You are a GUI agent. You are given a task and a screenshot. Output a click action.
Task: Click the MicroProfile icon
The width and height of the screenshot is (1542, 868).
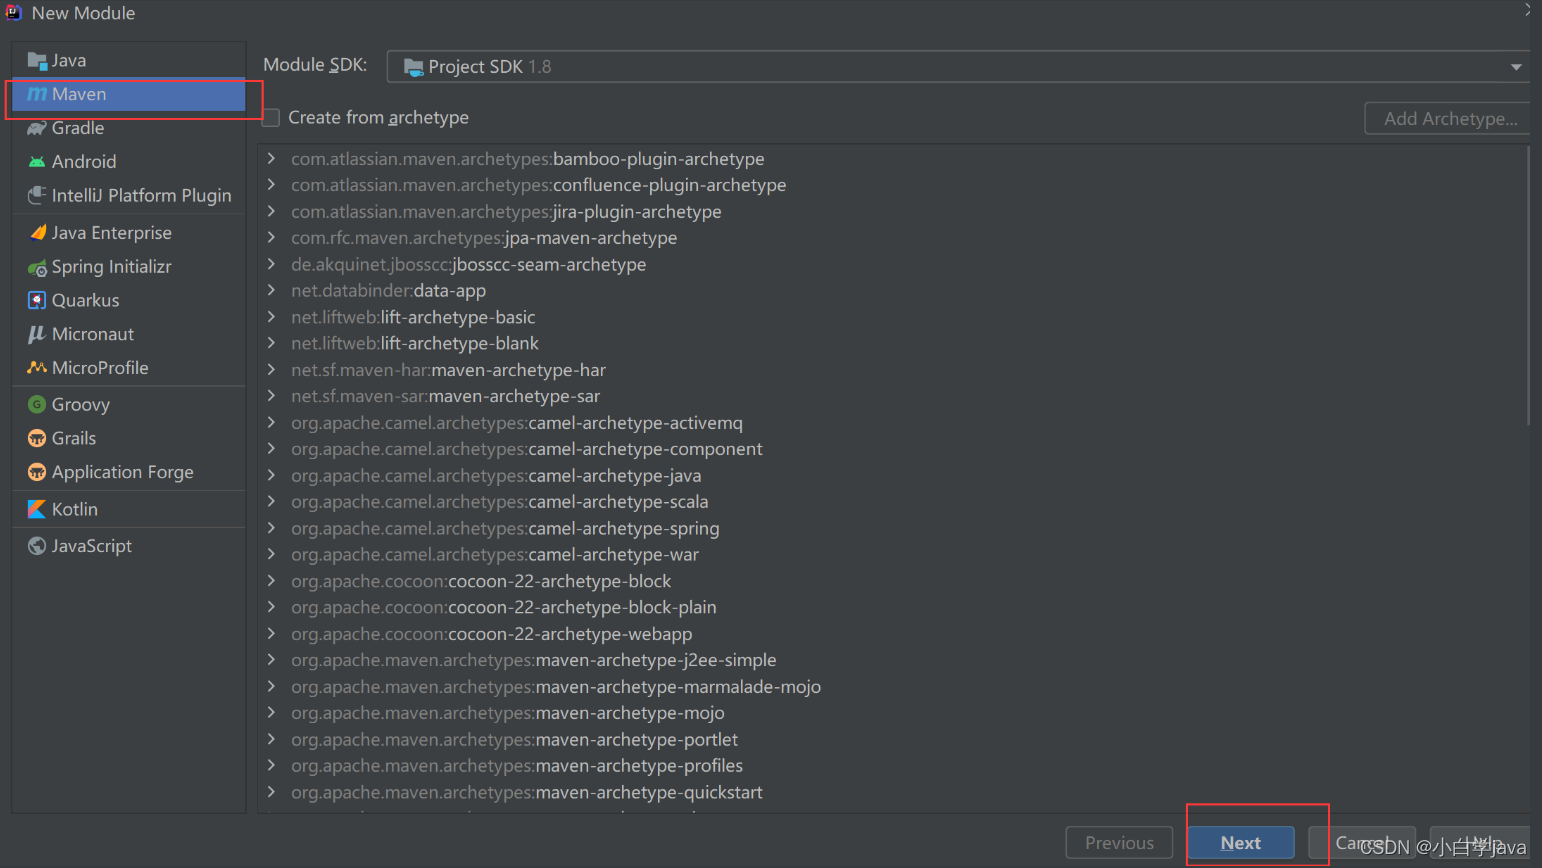coord(37,368)
